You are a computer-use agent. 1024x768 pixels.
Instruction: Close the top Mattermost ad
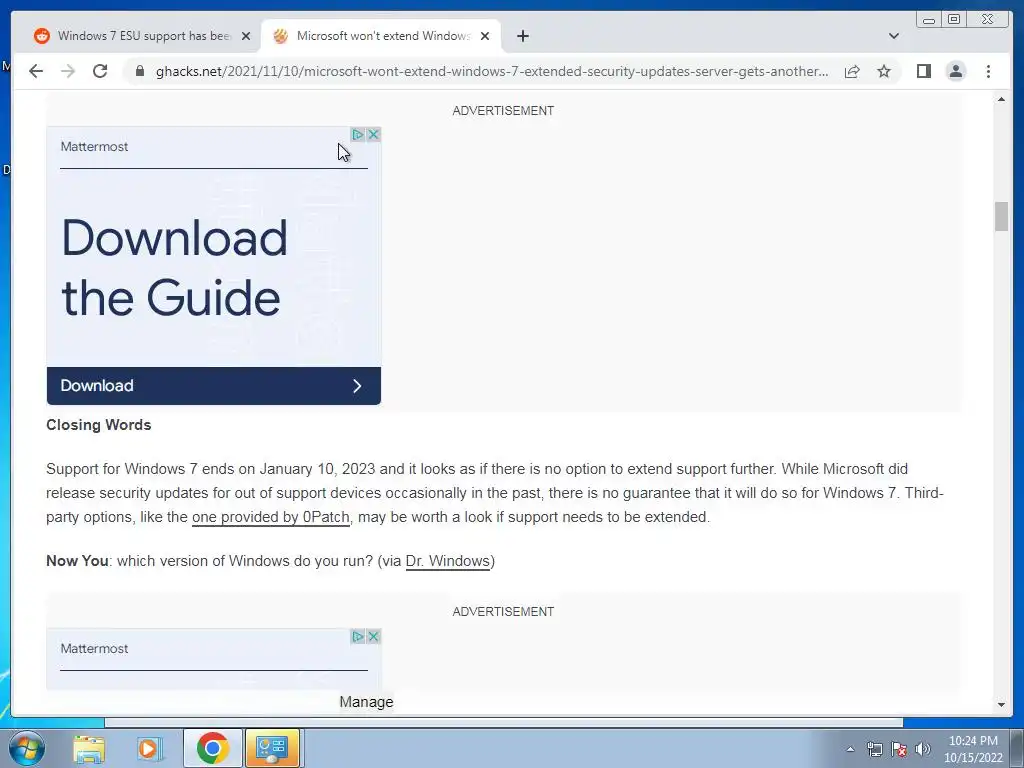tap(373, 135)
